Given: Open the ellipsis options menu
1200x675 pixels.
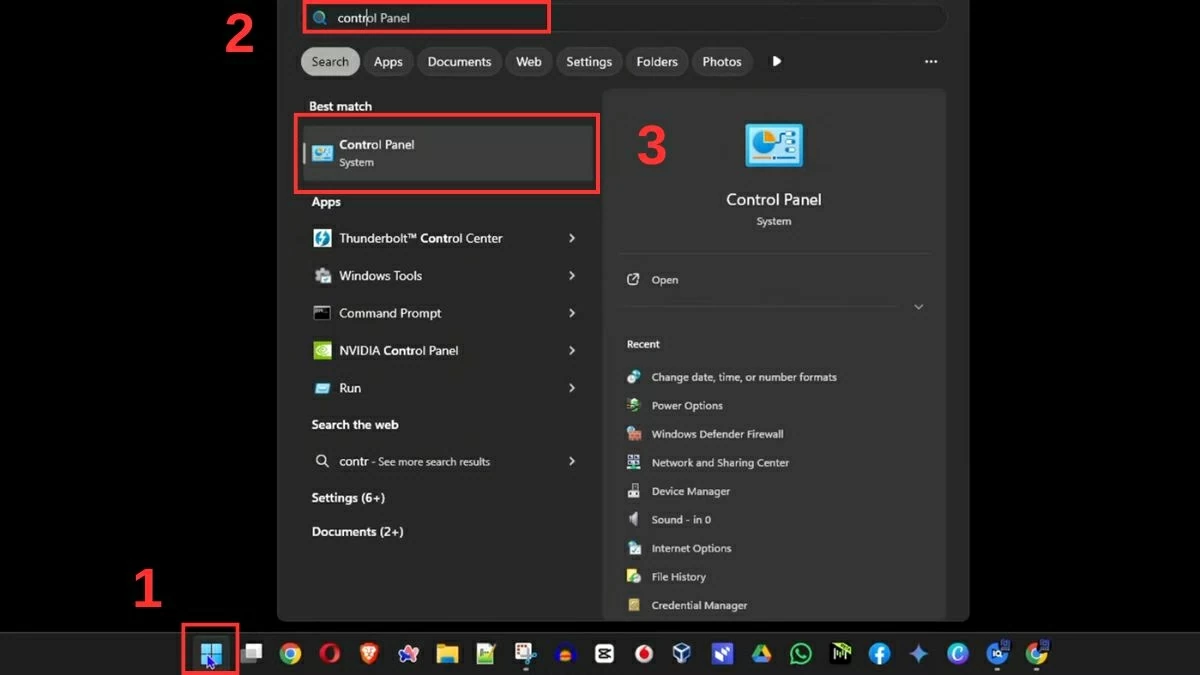Looking at the screenshot, I should point(930,61).
